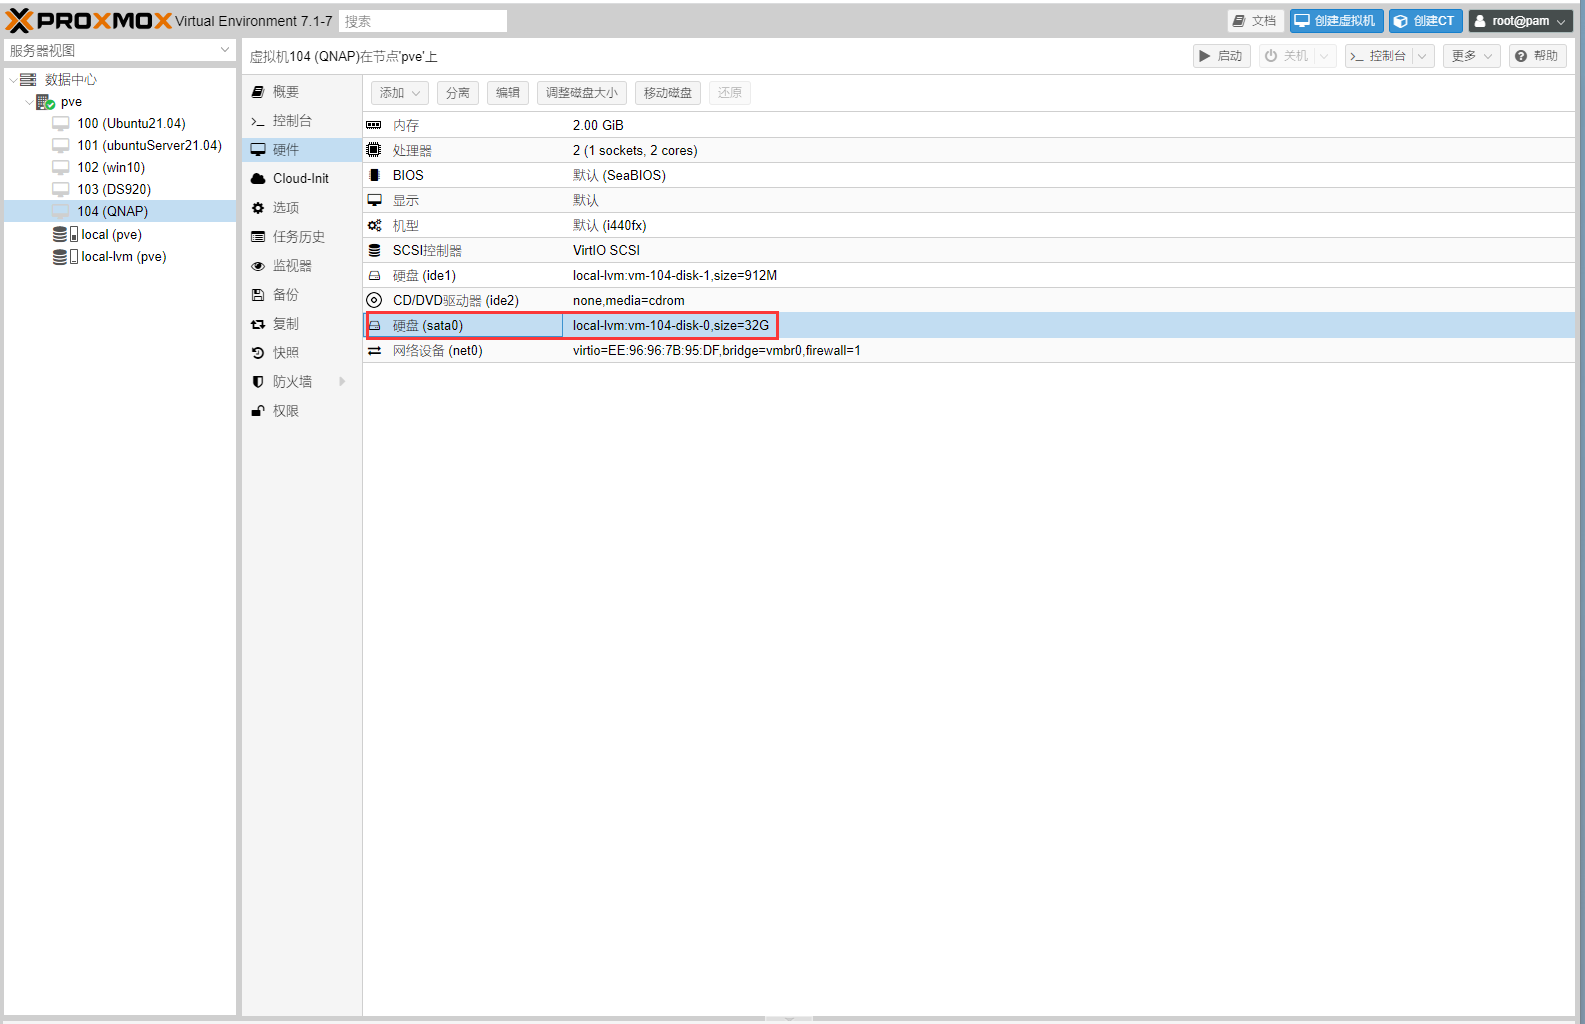Open the 任务历史 task history tab
Screen dimensions: 1585x1024
(x=302, y=237)
